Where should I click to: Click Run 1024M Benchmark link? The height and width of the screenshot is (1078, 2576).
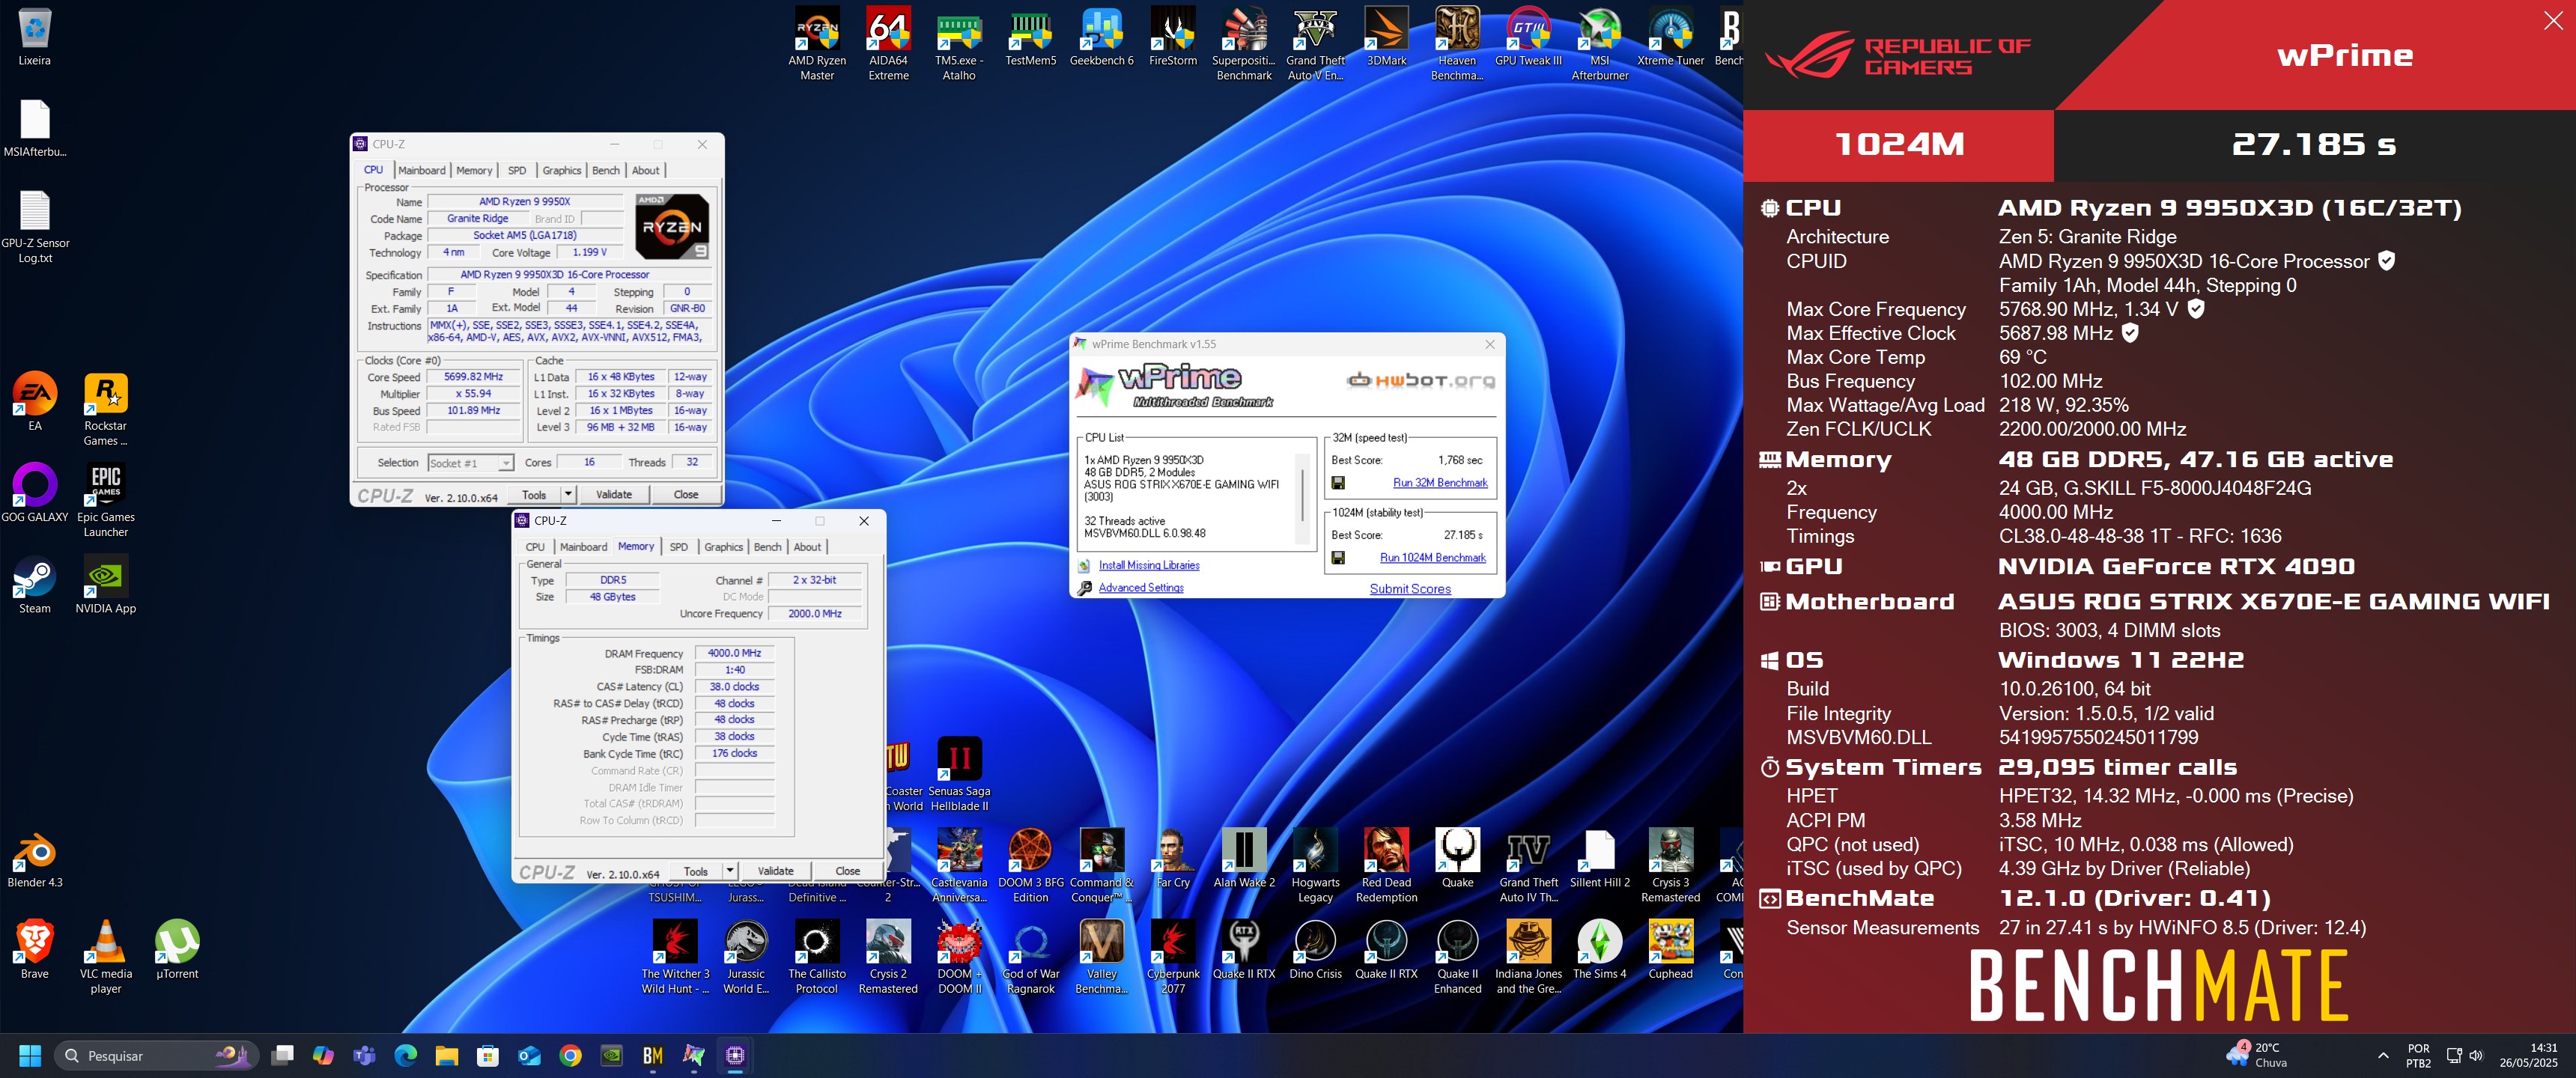coord(1433,558)
